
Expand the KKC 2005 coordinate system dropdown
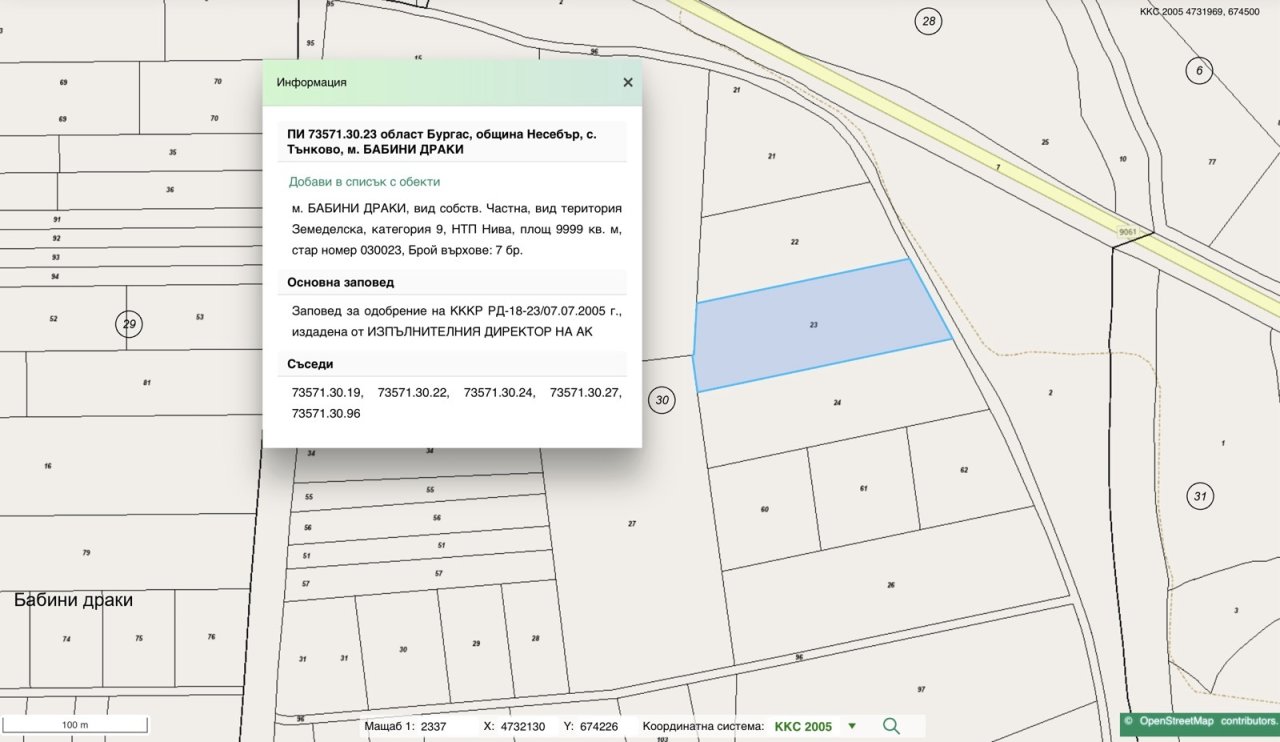[x=852, y=727]
